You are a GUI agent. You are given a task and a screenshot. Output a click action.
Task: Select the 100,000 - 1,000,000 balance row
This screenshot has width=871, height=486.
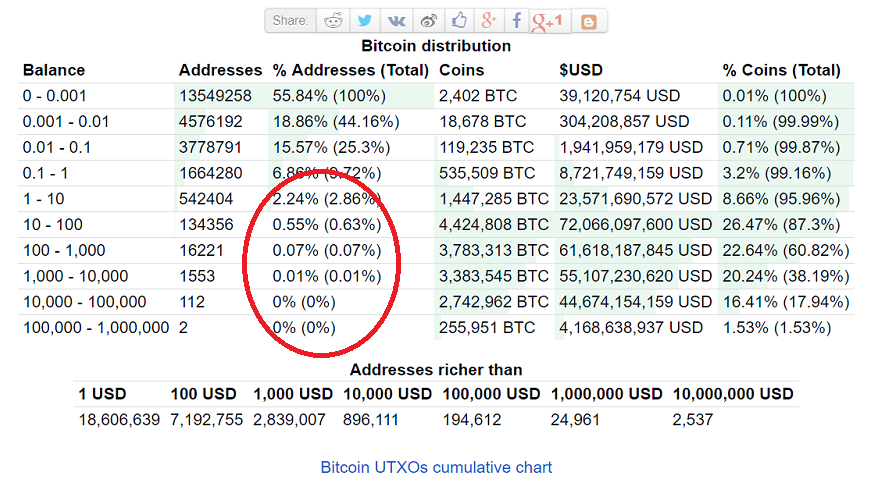(96, 328)
